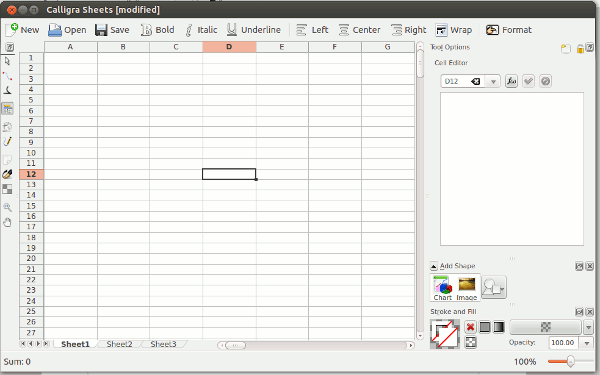Close the Stroke and Fill docker

pyautogui.click(x=590, y=312)
